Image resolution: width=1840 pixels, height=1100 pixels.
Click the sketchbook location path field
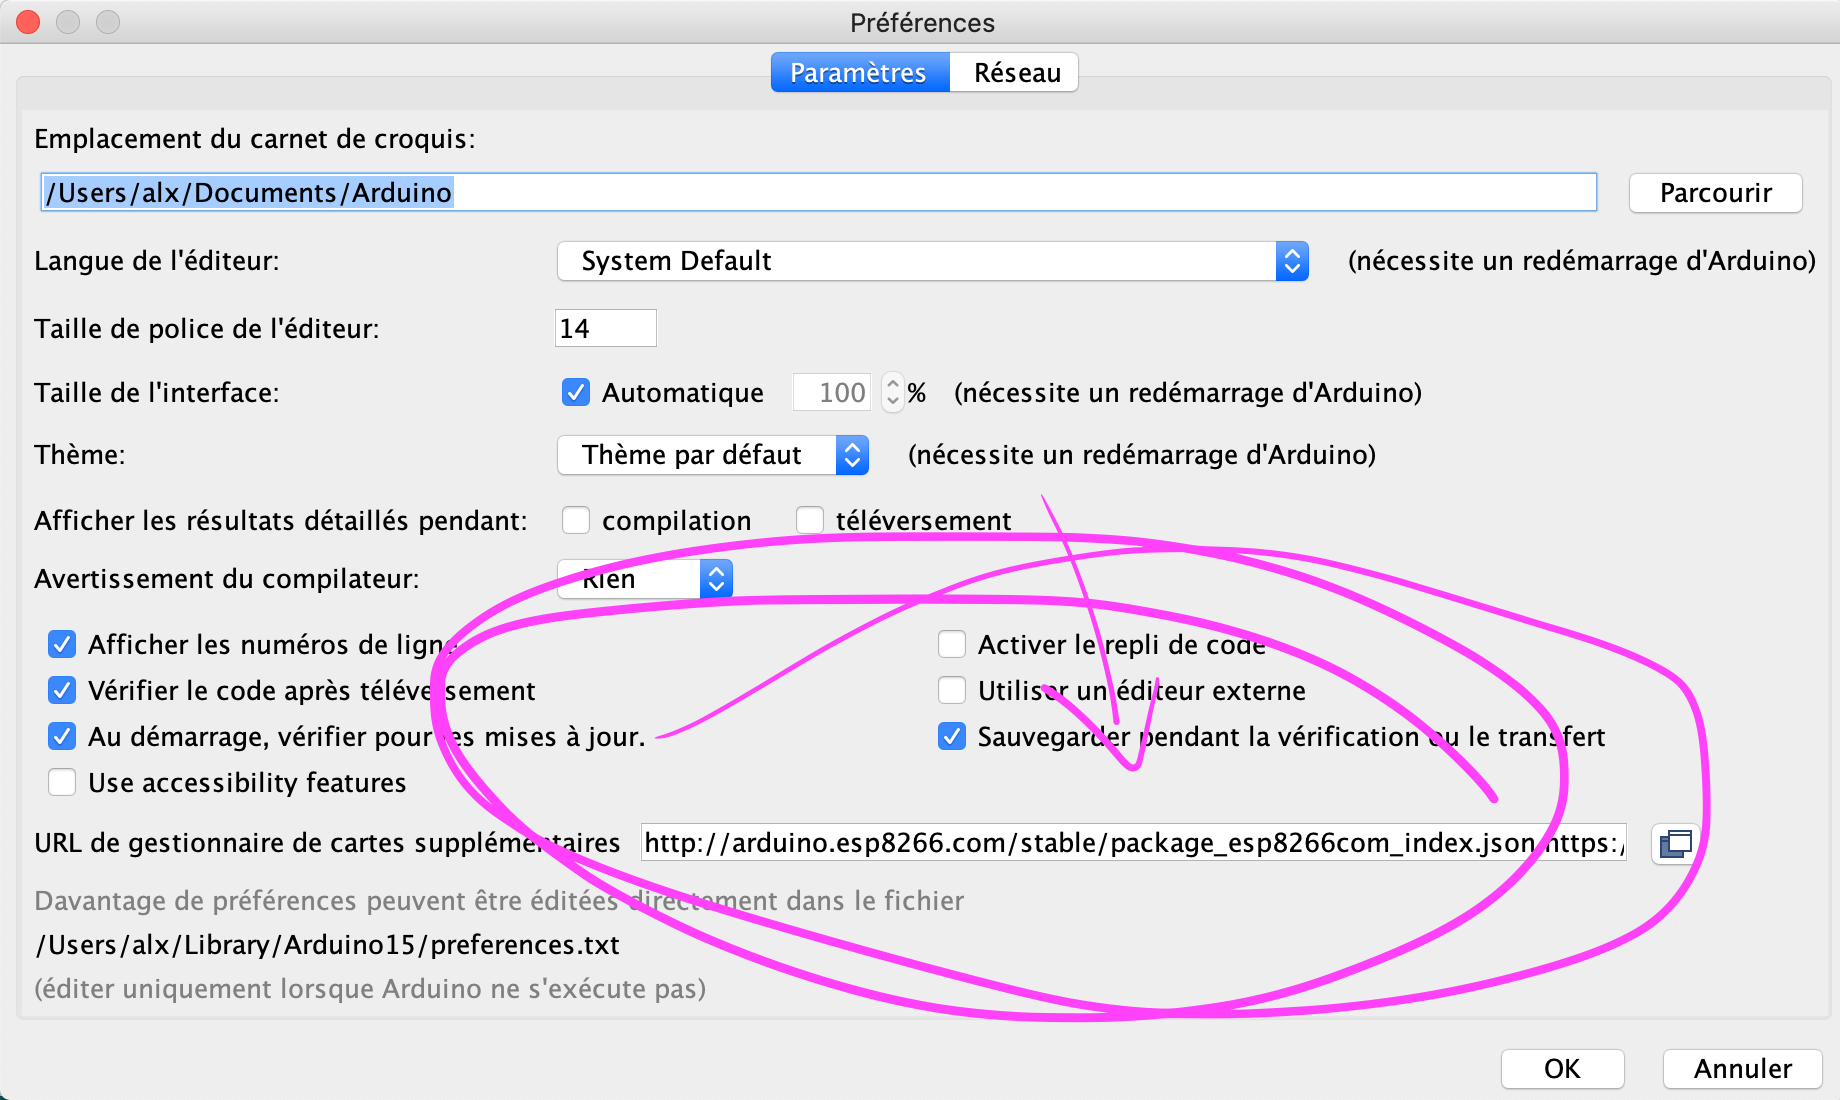tap(818, 193)
